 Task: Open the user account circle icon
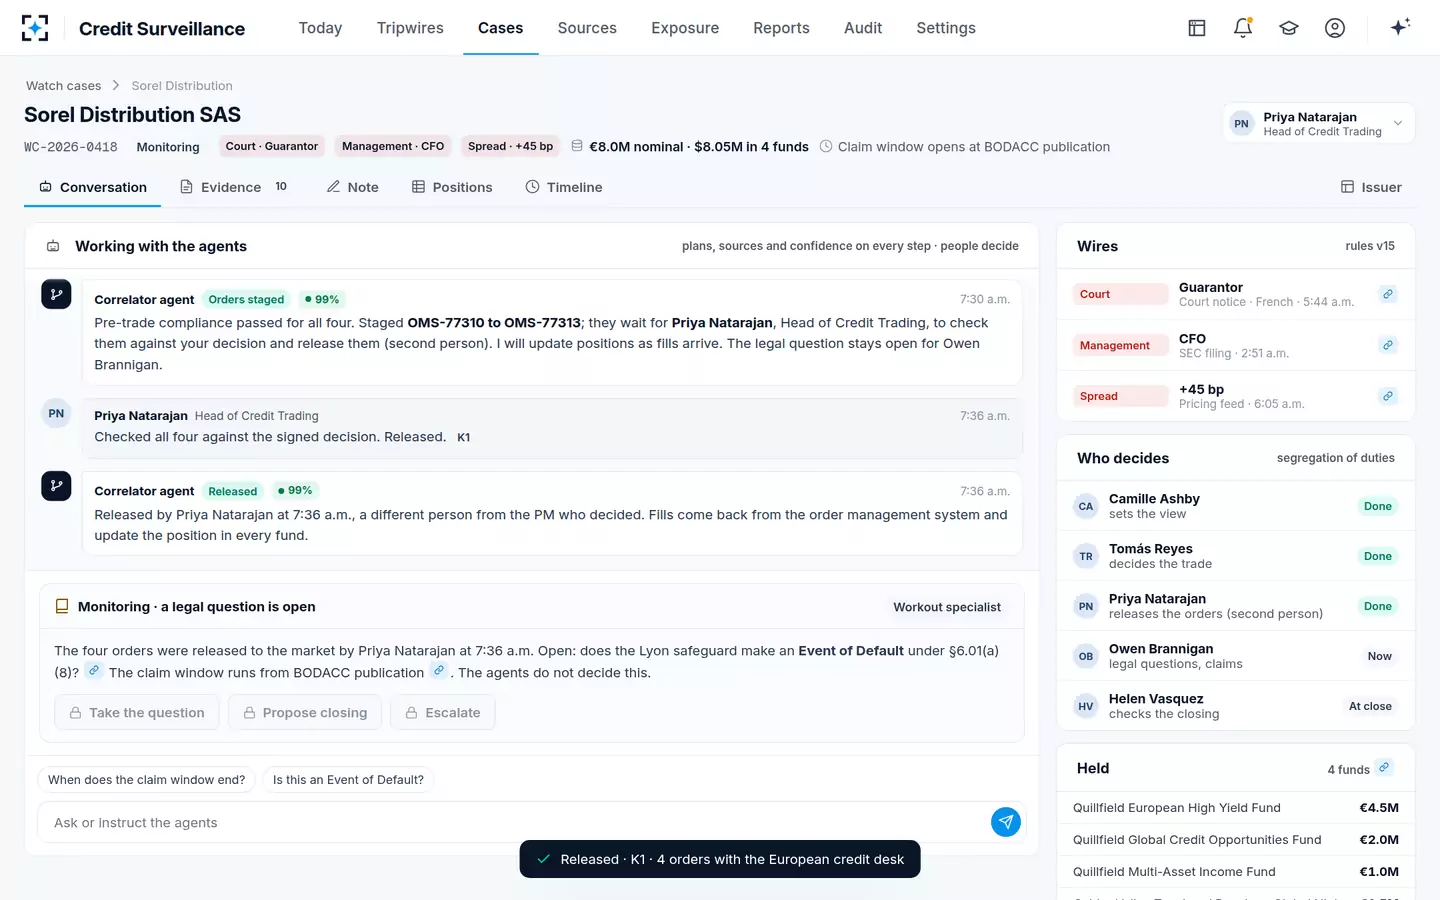coord(1335,28)
